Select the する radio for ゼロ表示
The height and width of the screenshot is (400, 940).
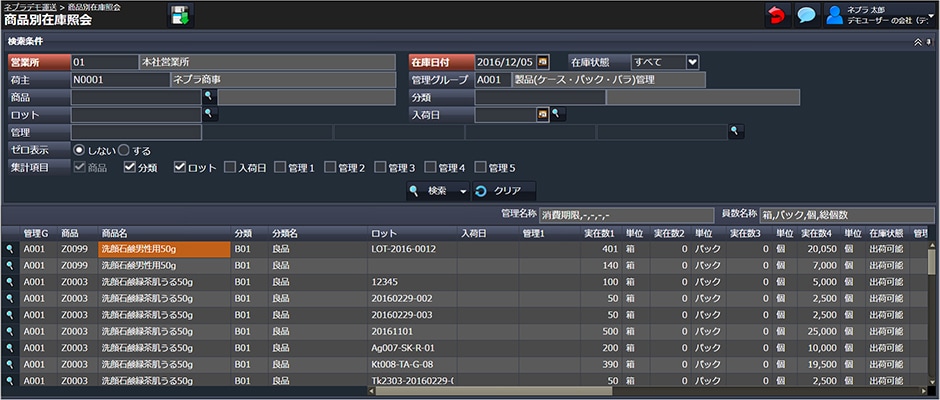124,150
